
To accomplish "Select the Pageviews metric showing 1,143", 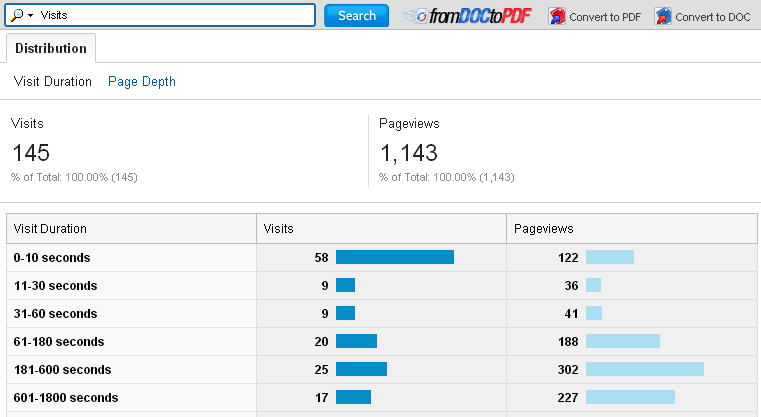I will pos(408,152).
